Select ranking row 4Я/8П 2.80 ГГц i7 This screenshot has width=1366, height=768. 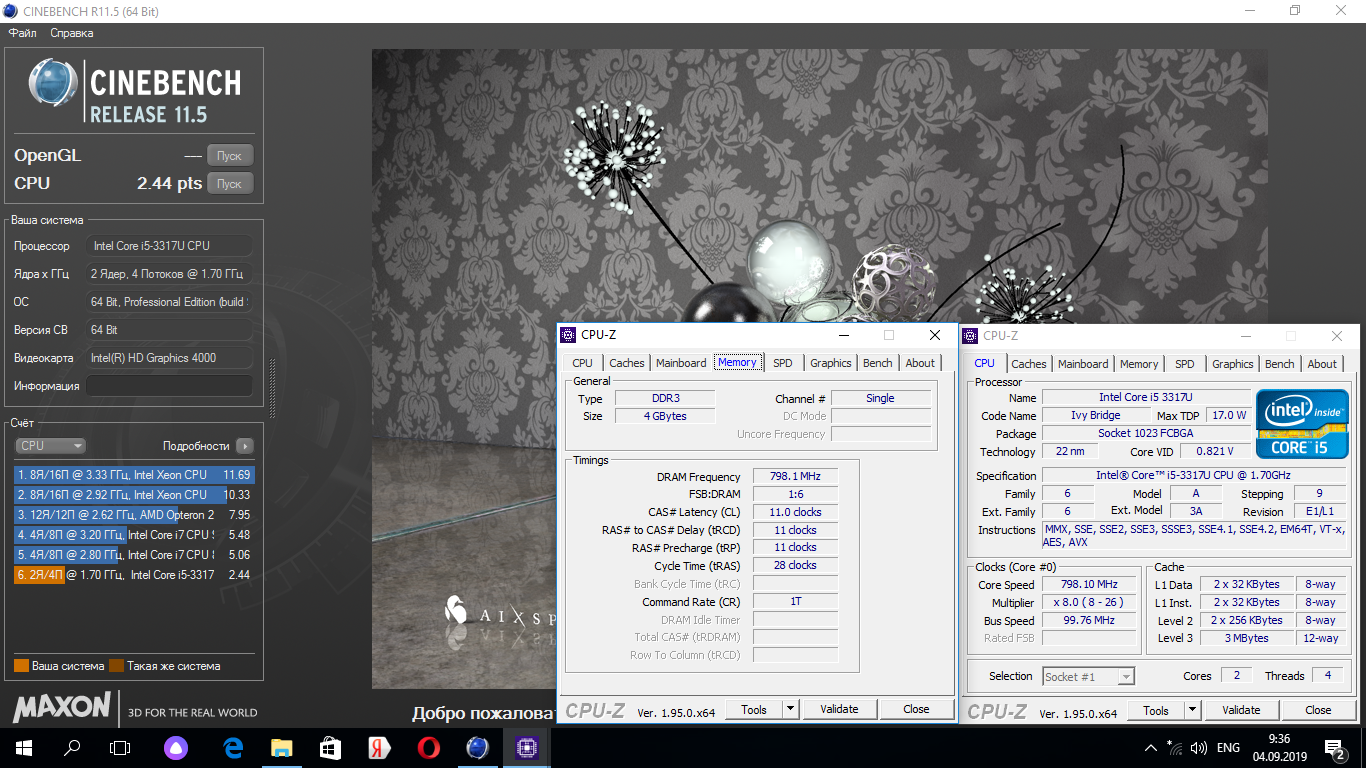pos(133,555)
